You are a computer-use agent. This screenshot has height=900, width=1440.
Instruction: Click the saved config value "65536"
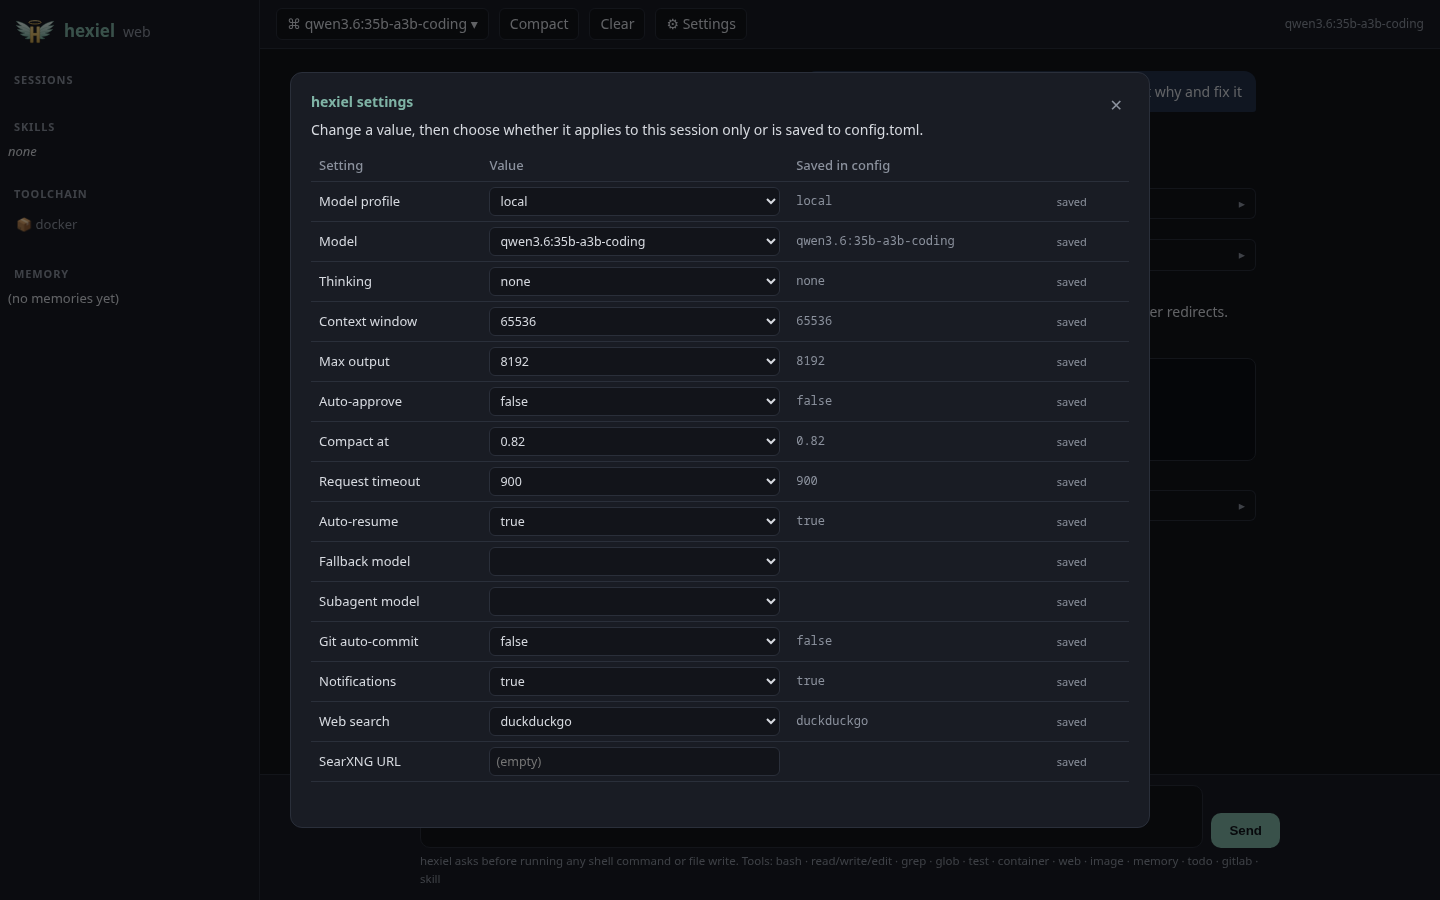[x=814, y=321]
